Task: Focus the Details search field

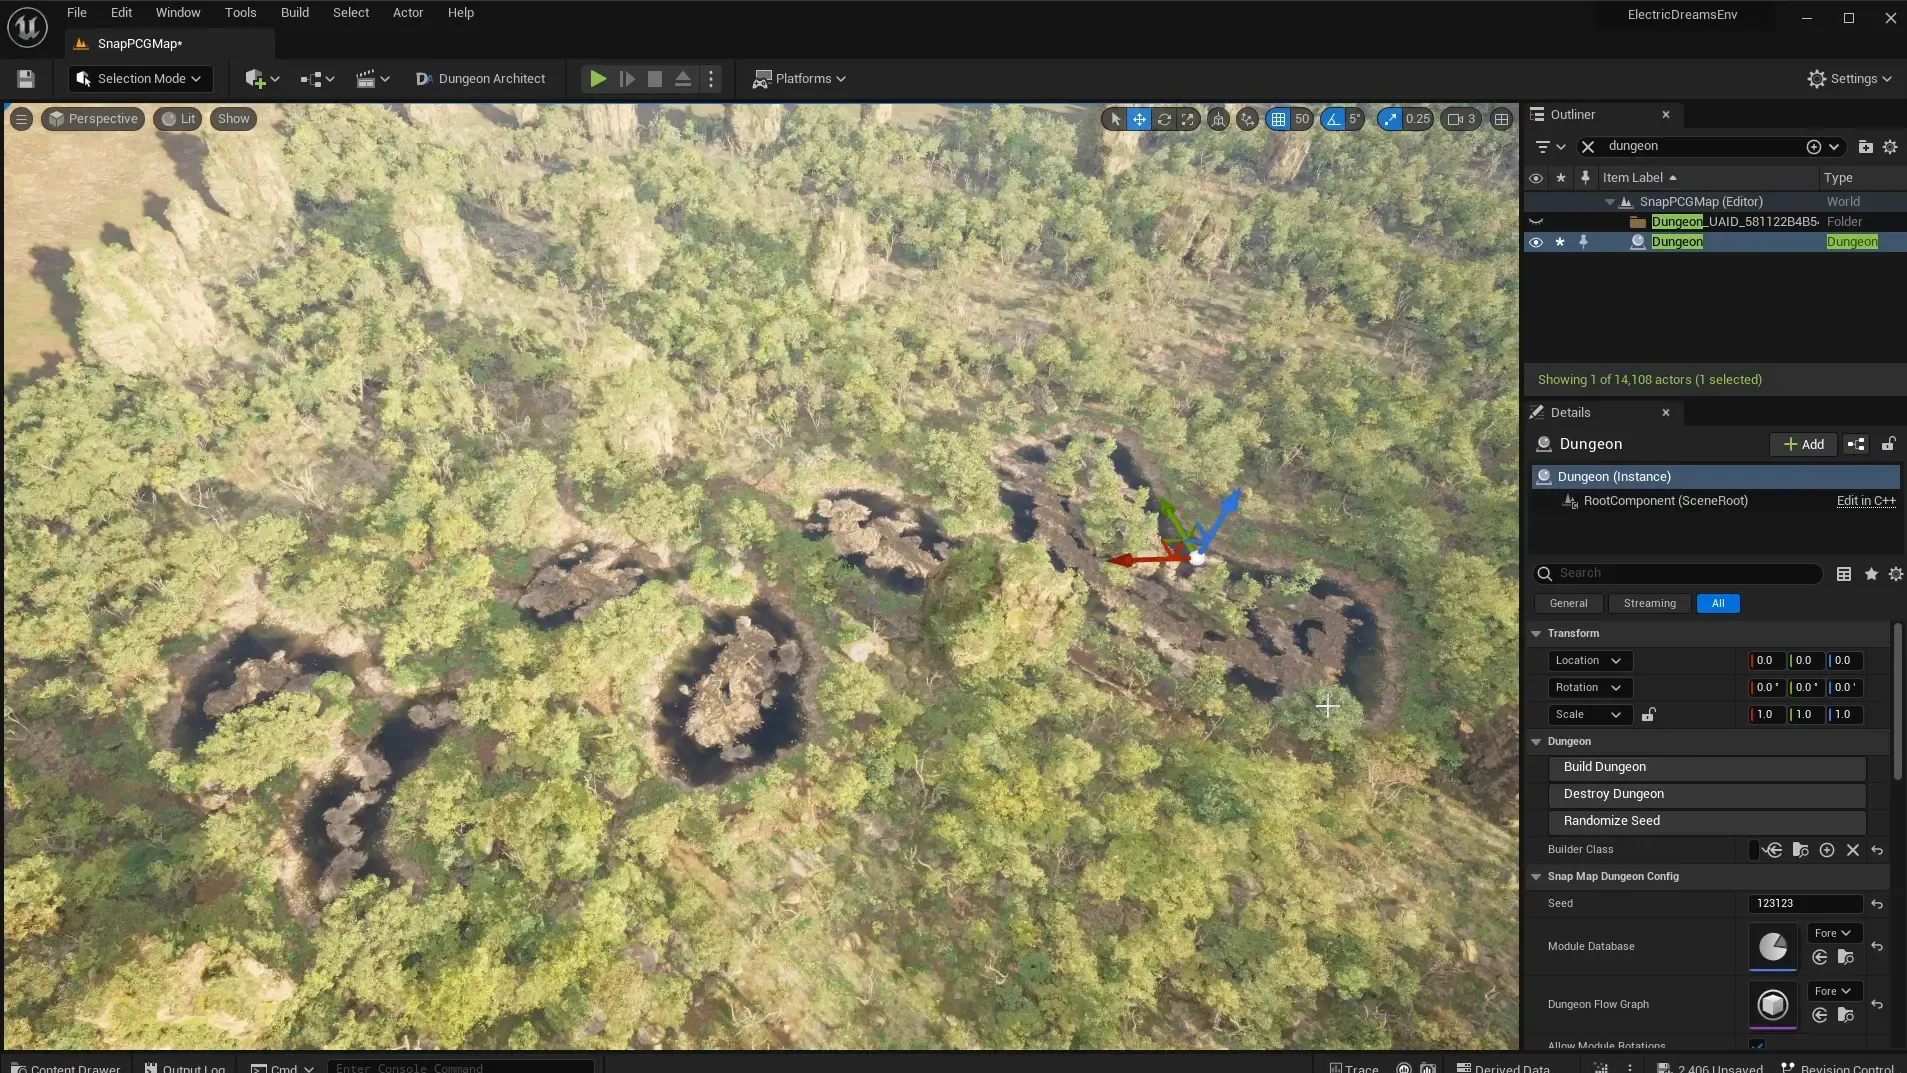Action: click(x=1677, y=574)
